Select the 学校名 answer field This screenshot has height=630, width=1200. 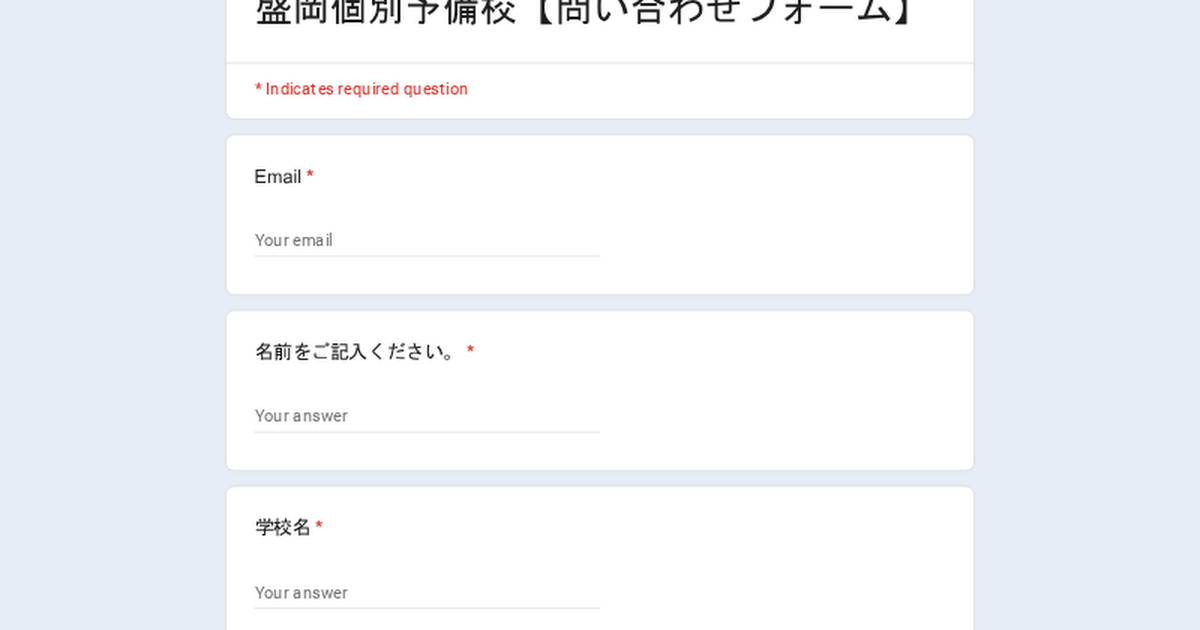coord(426,592)
